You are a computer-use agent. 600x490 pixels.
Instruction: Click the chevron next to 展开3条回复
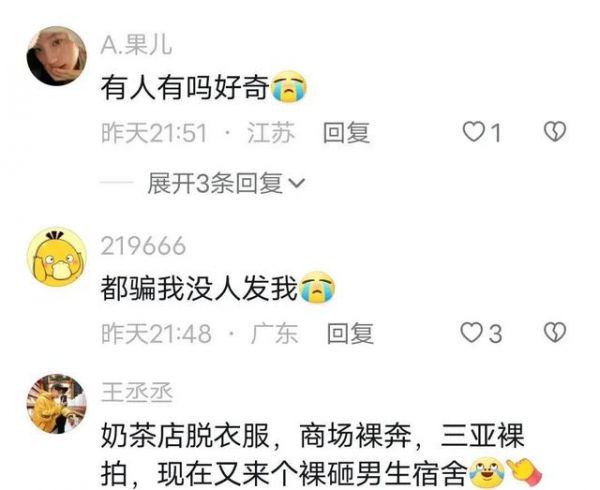click(296, 184)
